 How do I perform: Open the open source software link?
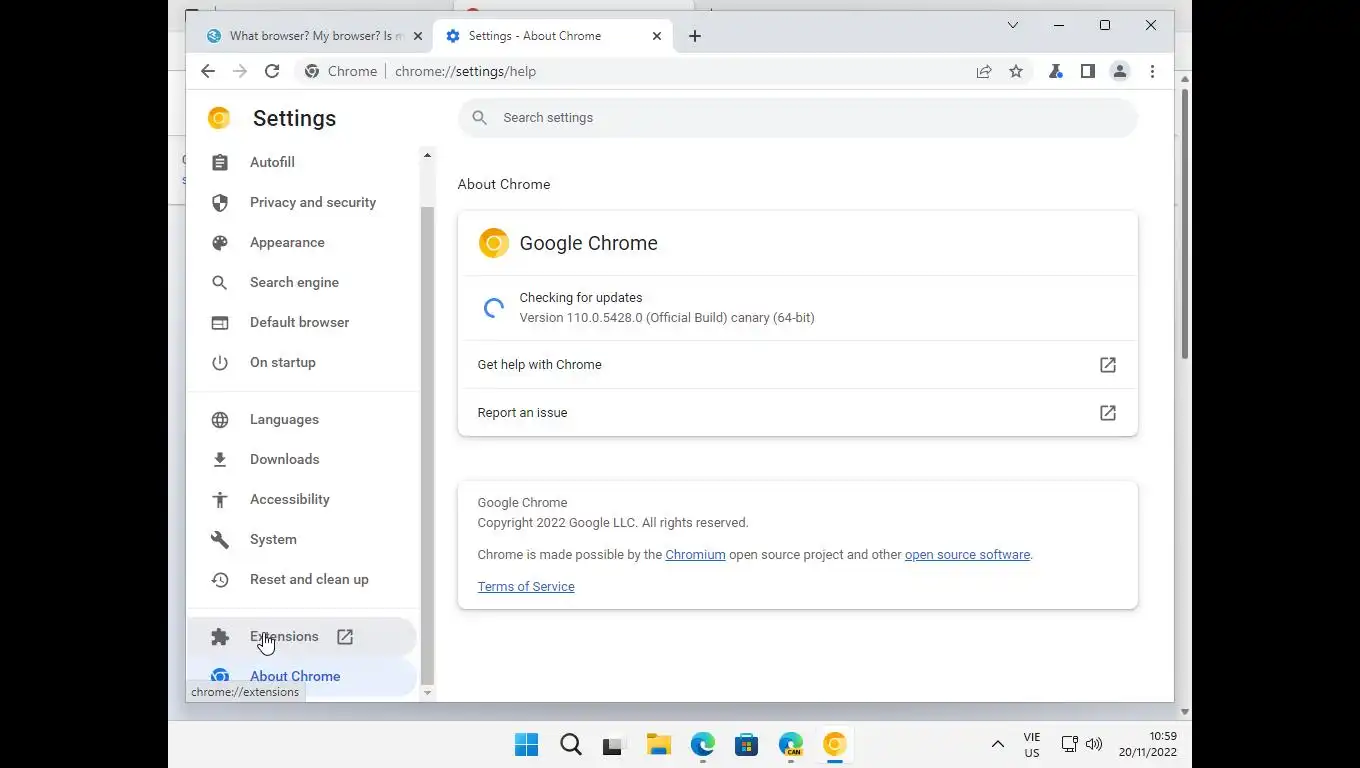point(967,554)
